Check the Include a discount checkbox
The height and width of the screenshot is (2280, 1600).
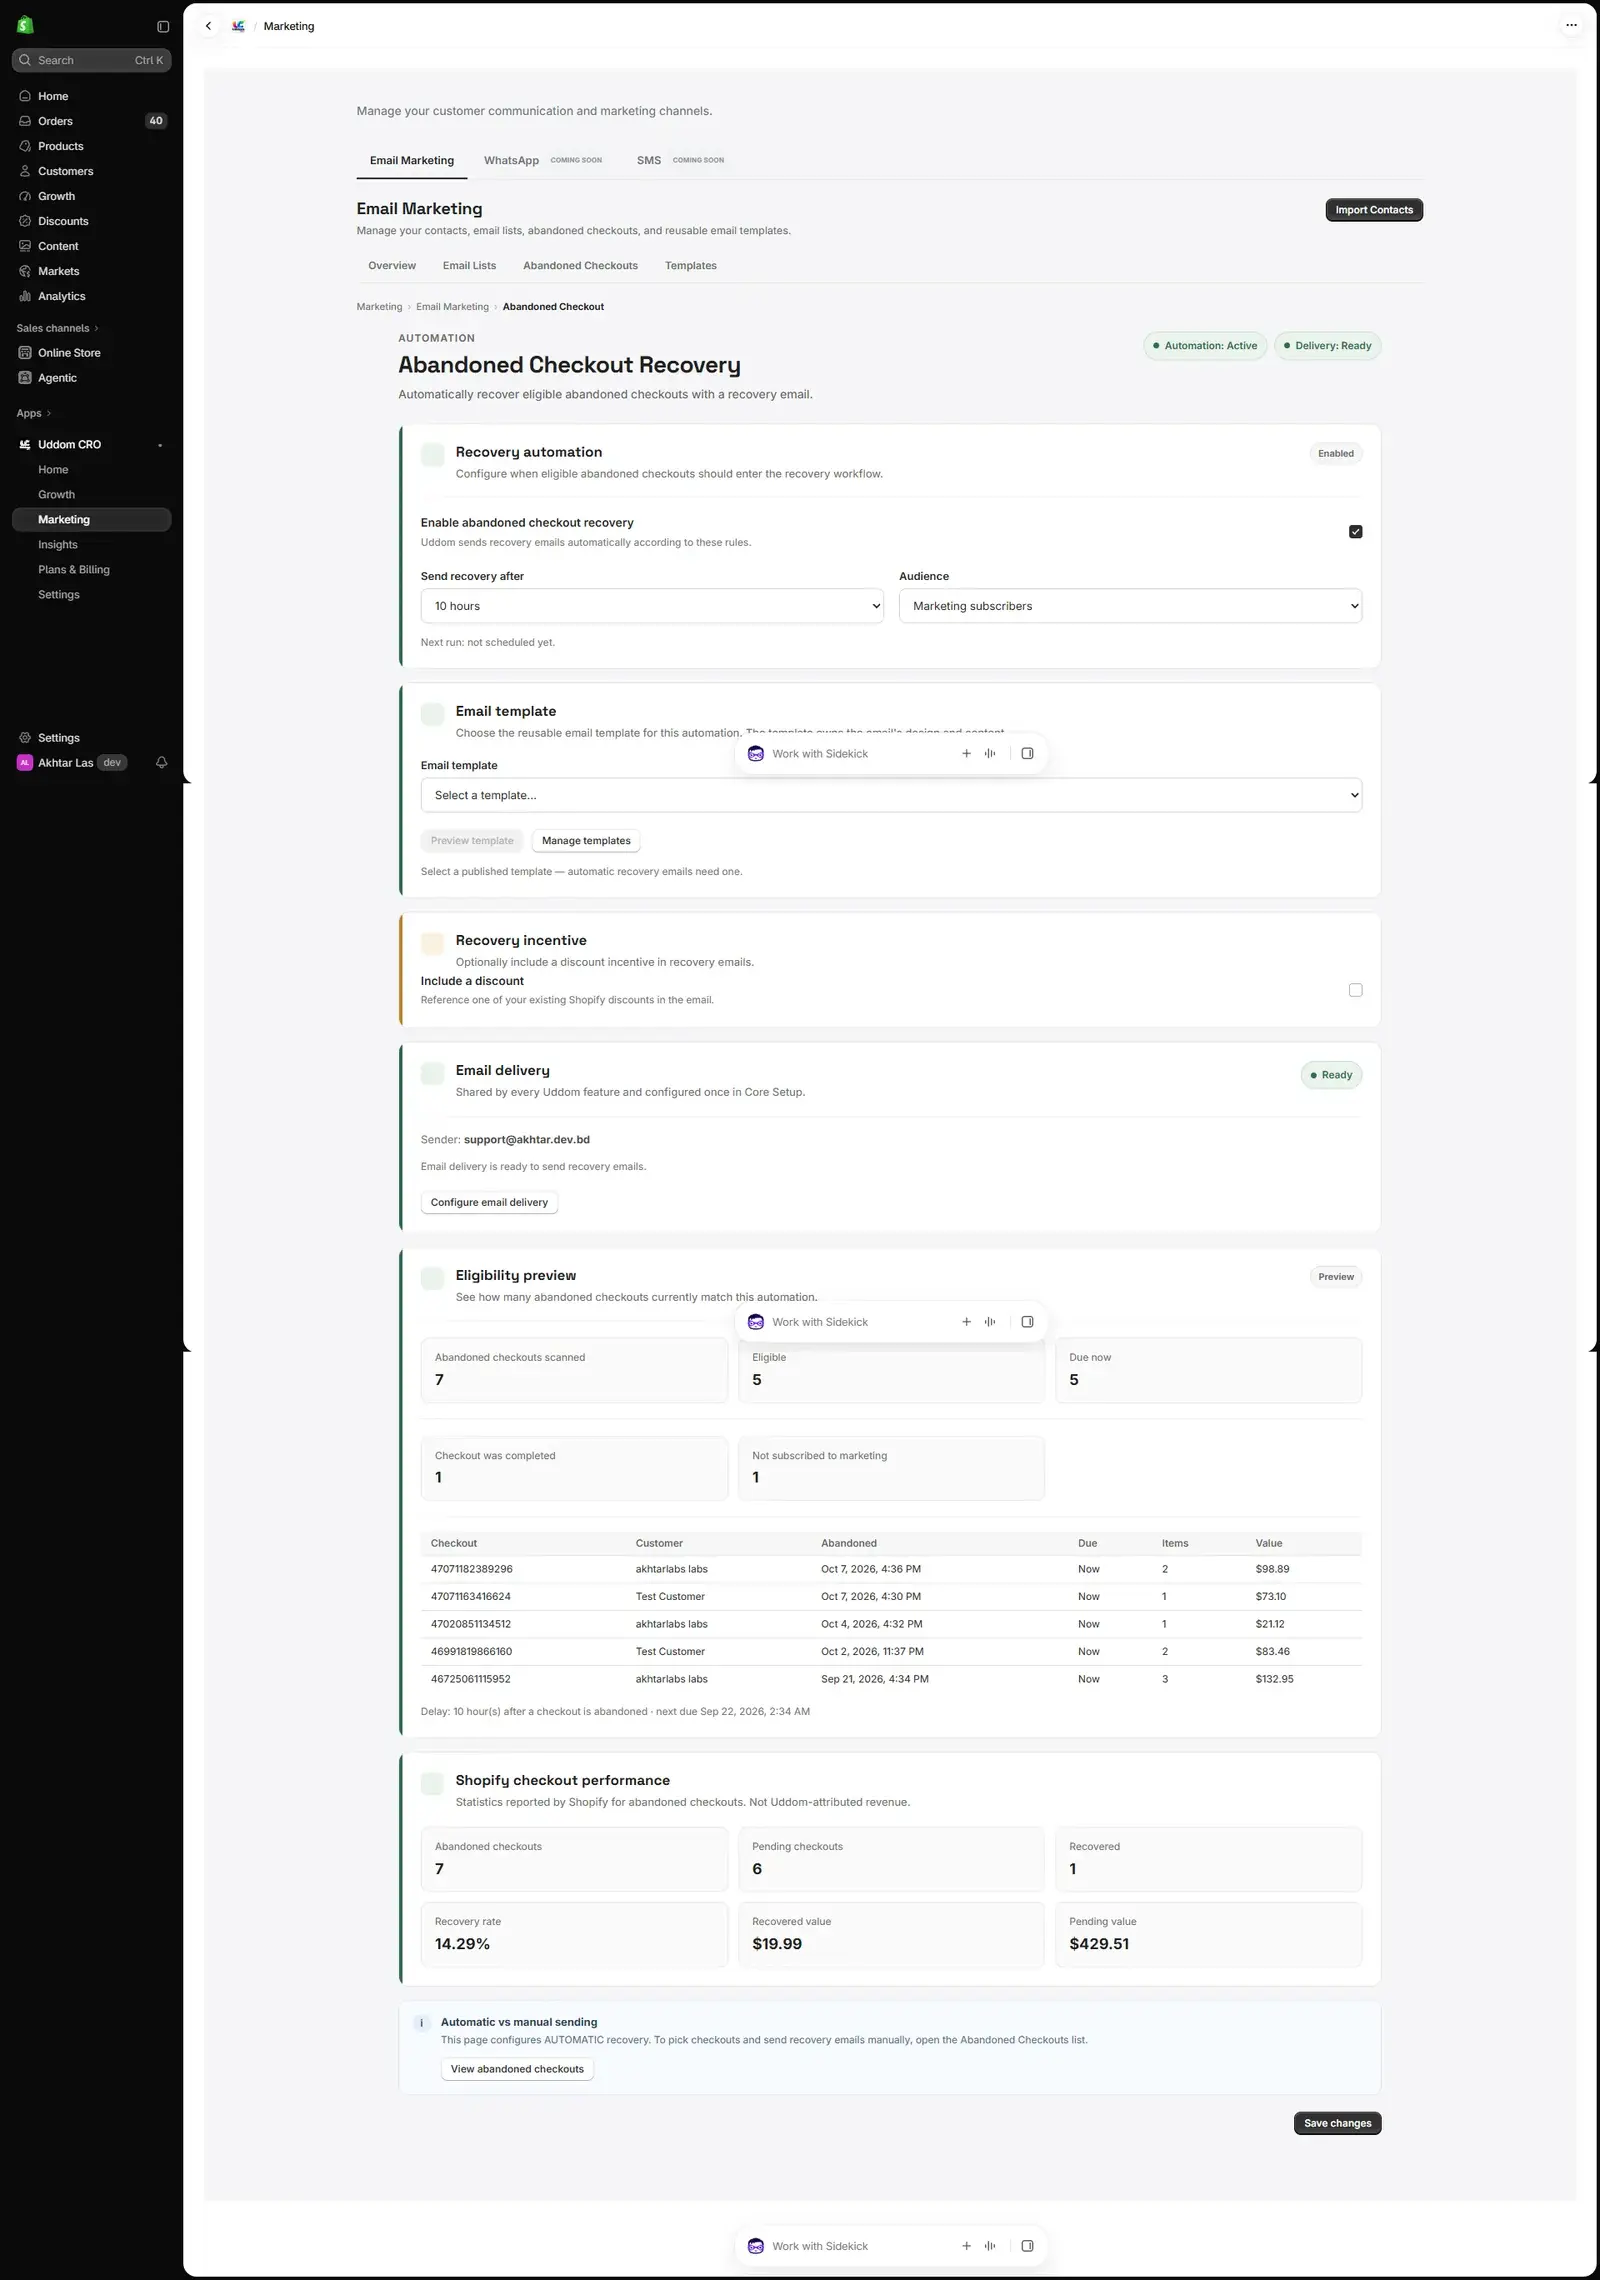click(x=1355, y=990)
